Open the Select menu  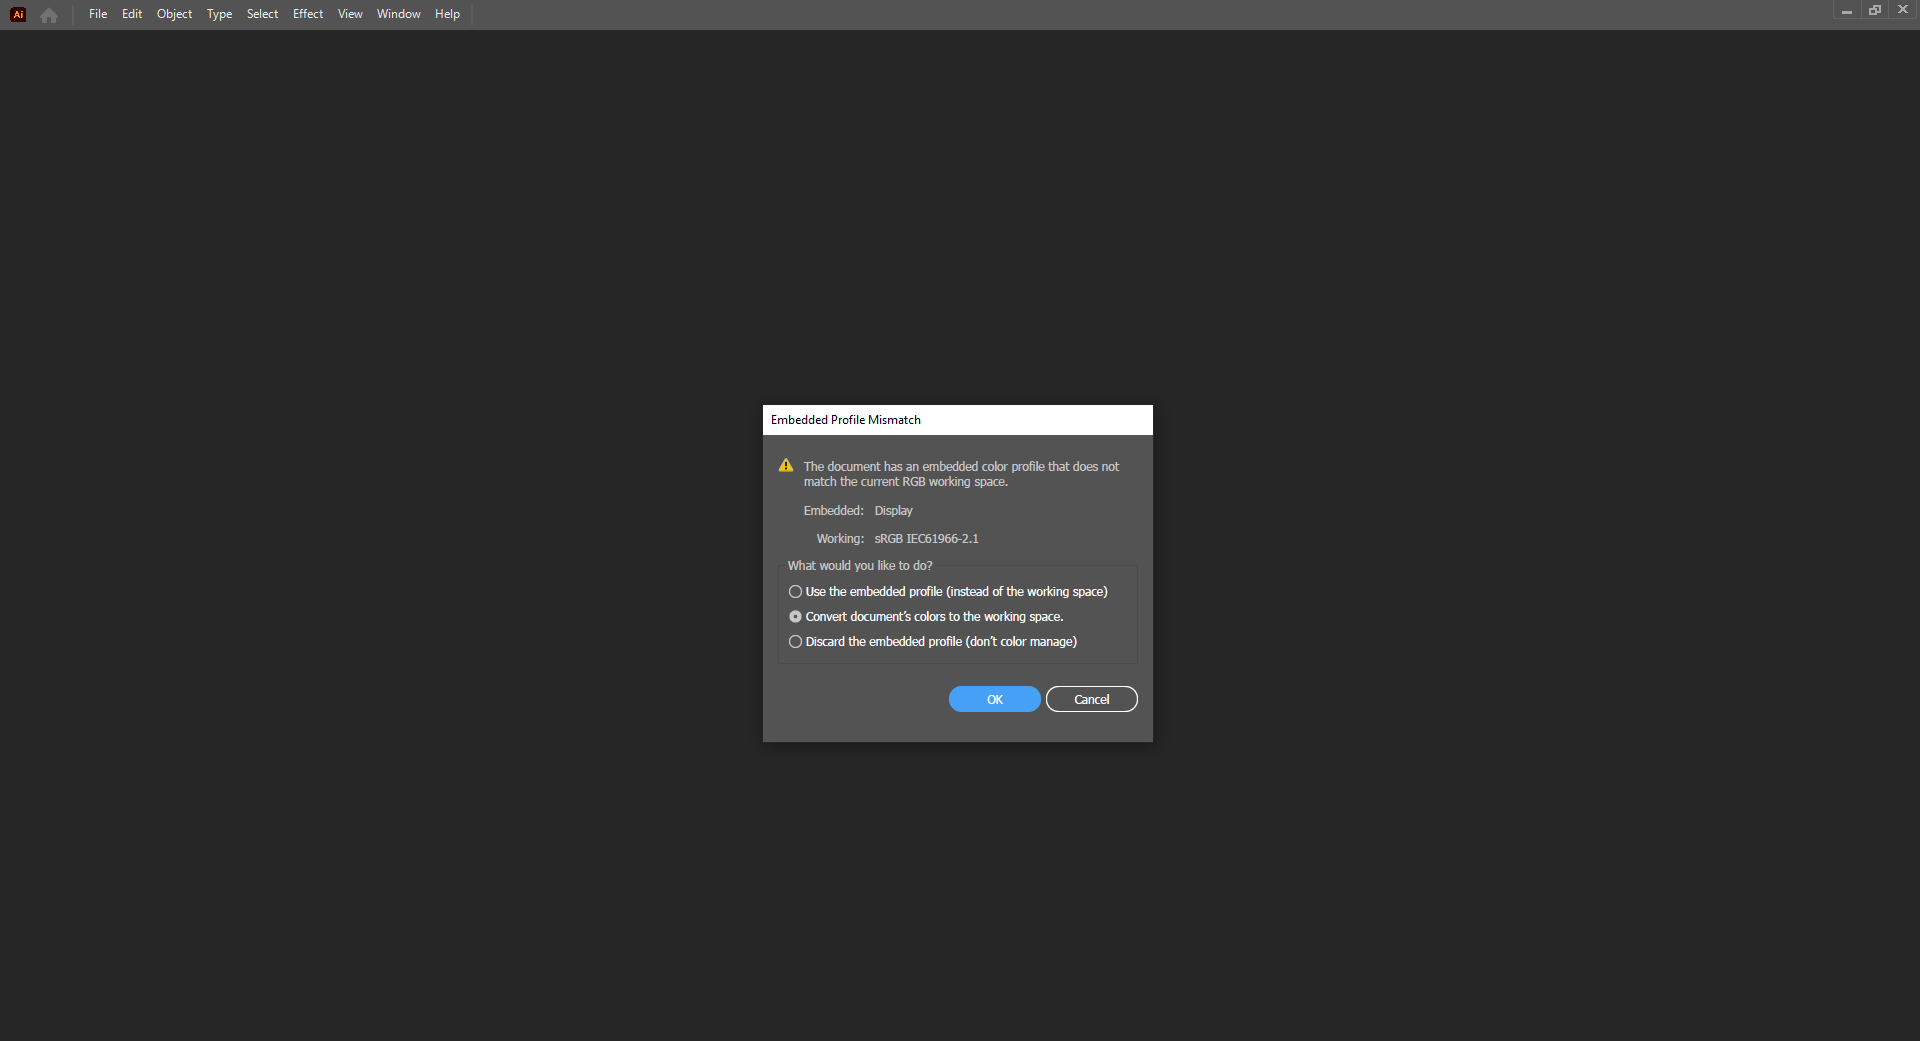[262, 13]
